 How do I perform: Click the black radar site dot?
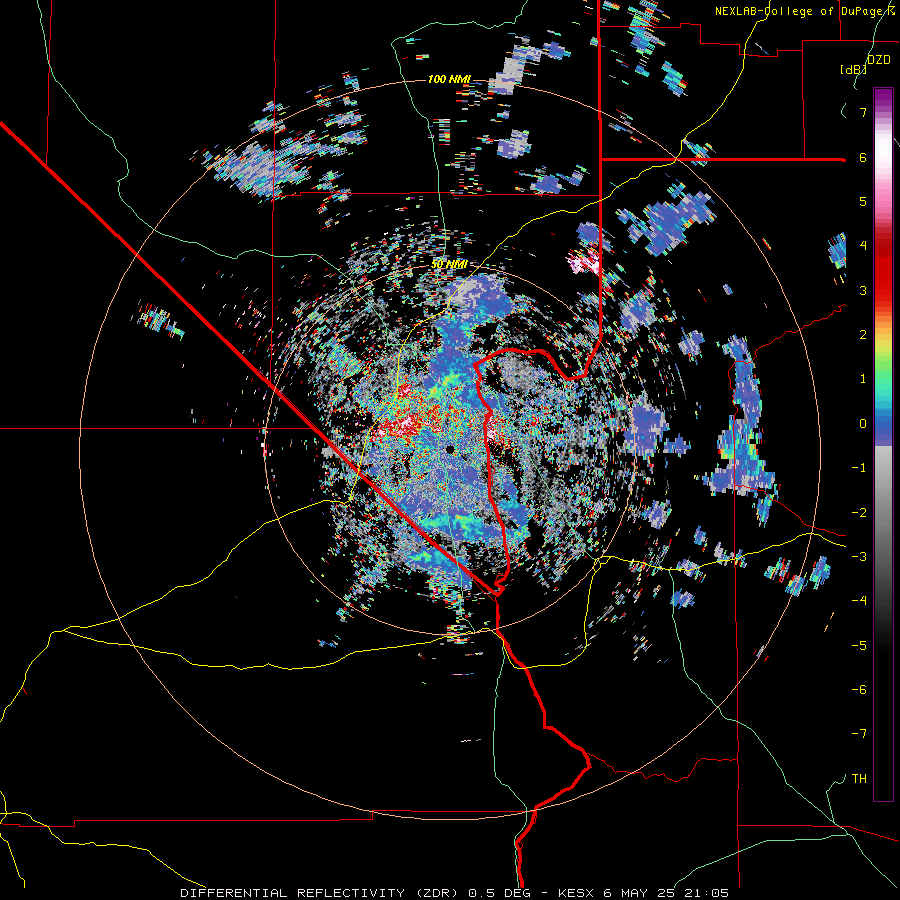pyautogui.click(x=451, y=449)
